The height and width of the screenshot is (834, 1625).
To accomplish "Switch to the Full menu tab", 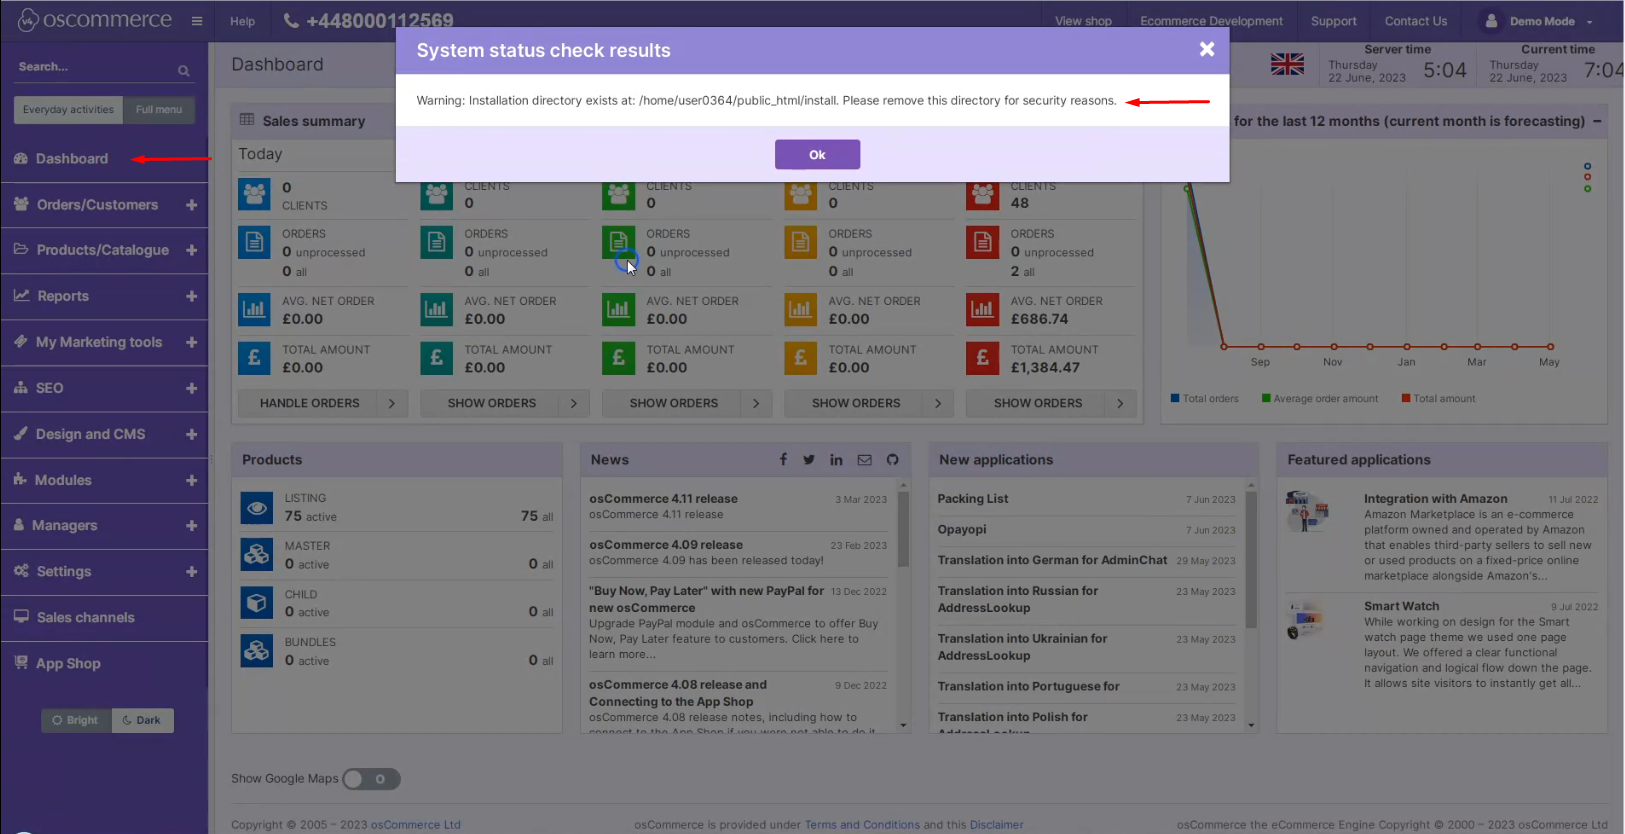I will click(159, 110).
